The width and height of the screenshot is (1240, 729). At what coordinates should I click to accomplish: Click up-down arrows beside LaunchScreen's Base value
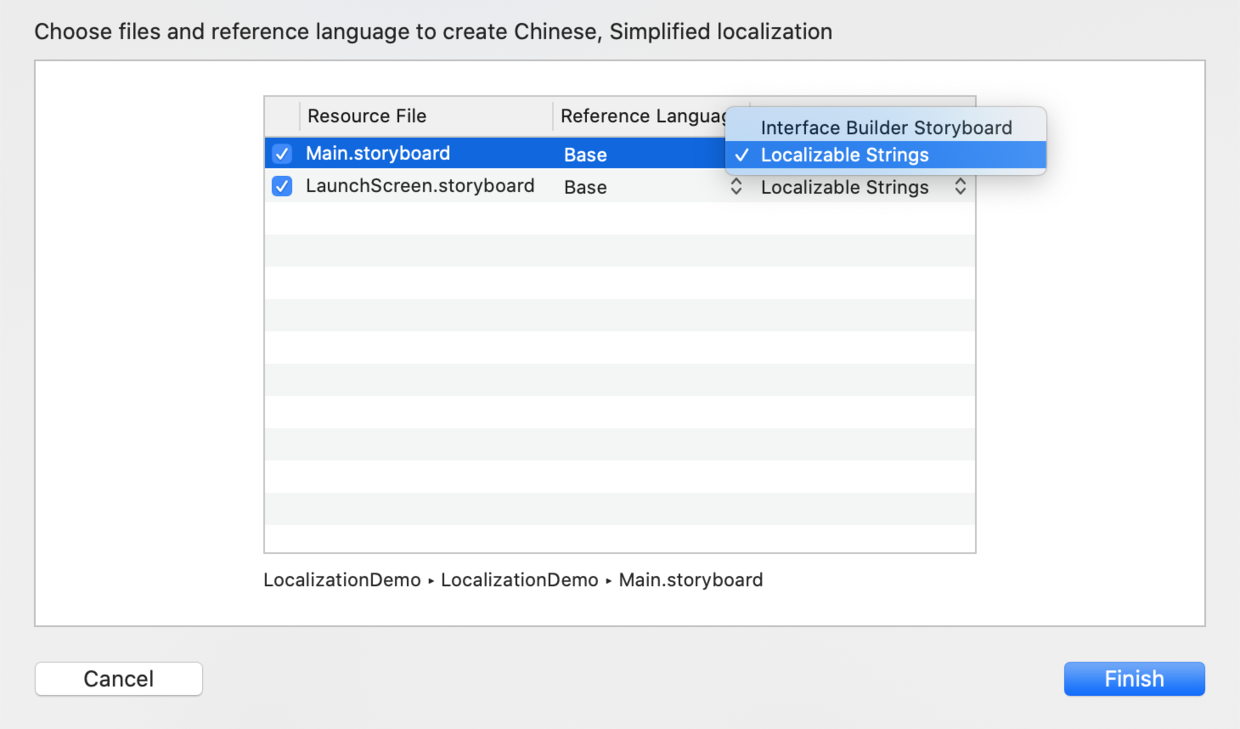(x=736, y=187)
